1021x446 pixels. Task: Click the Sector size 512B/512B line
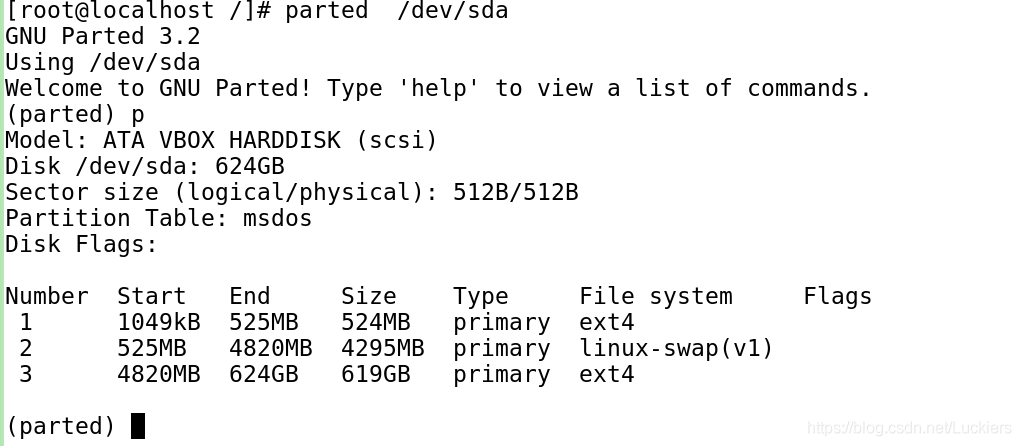[292, 192]
